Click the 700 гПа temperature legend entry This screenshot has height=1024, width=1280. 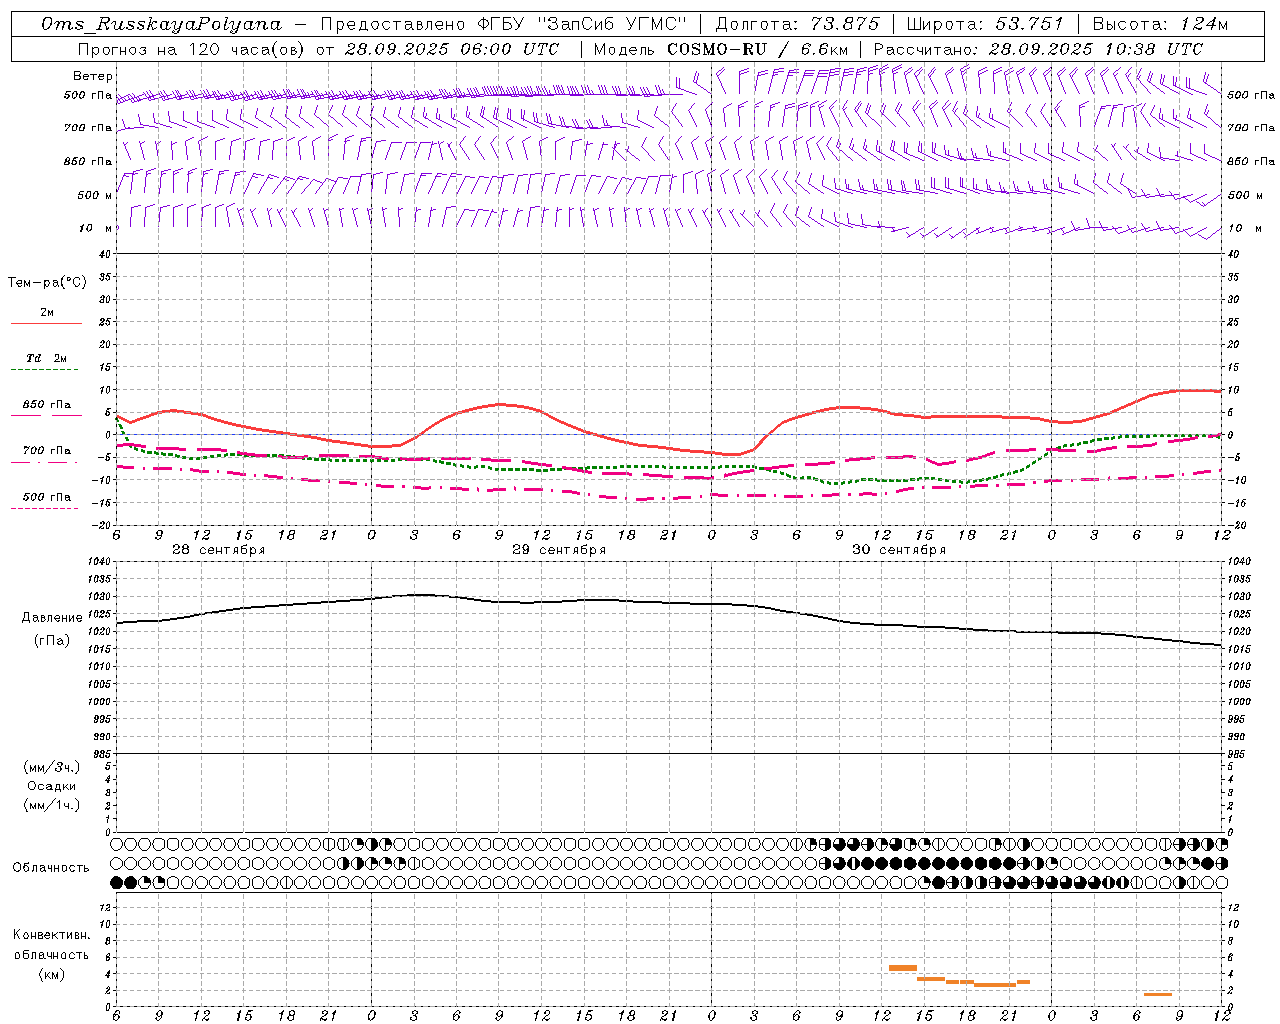click(x=46, y=451)
